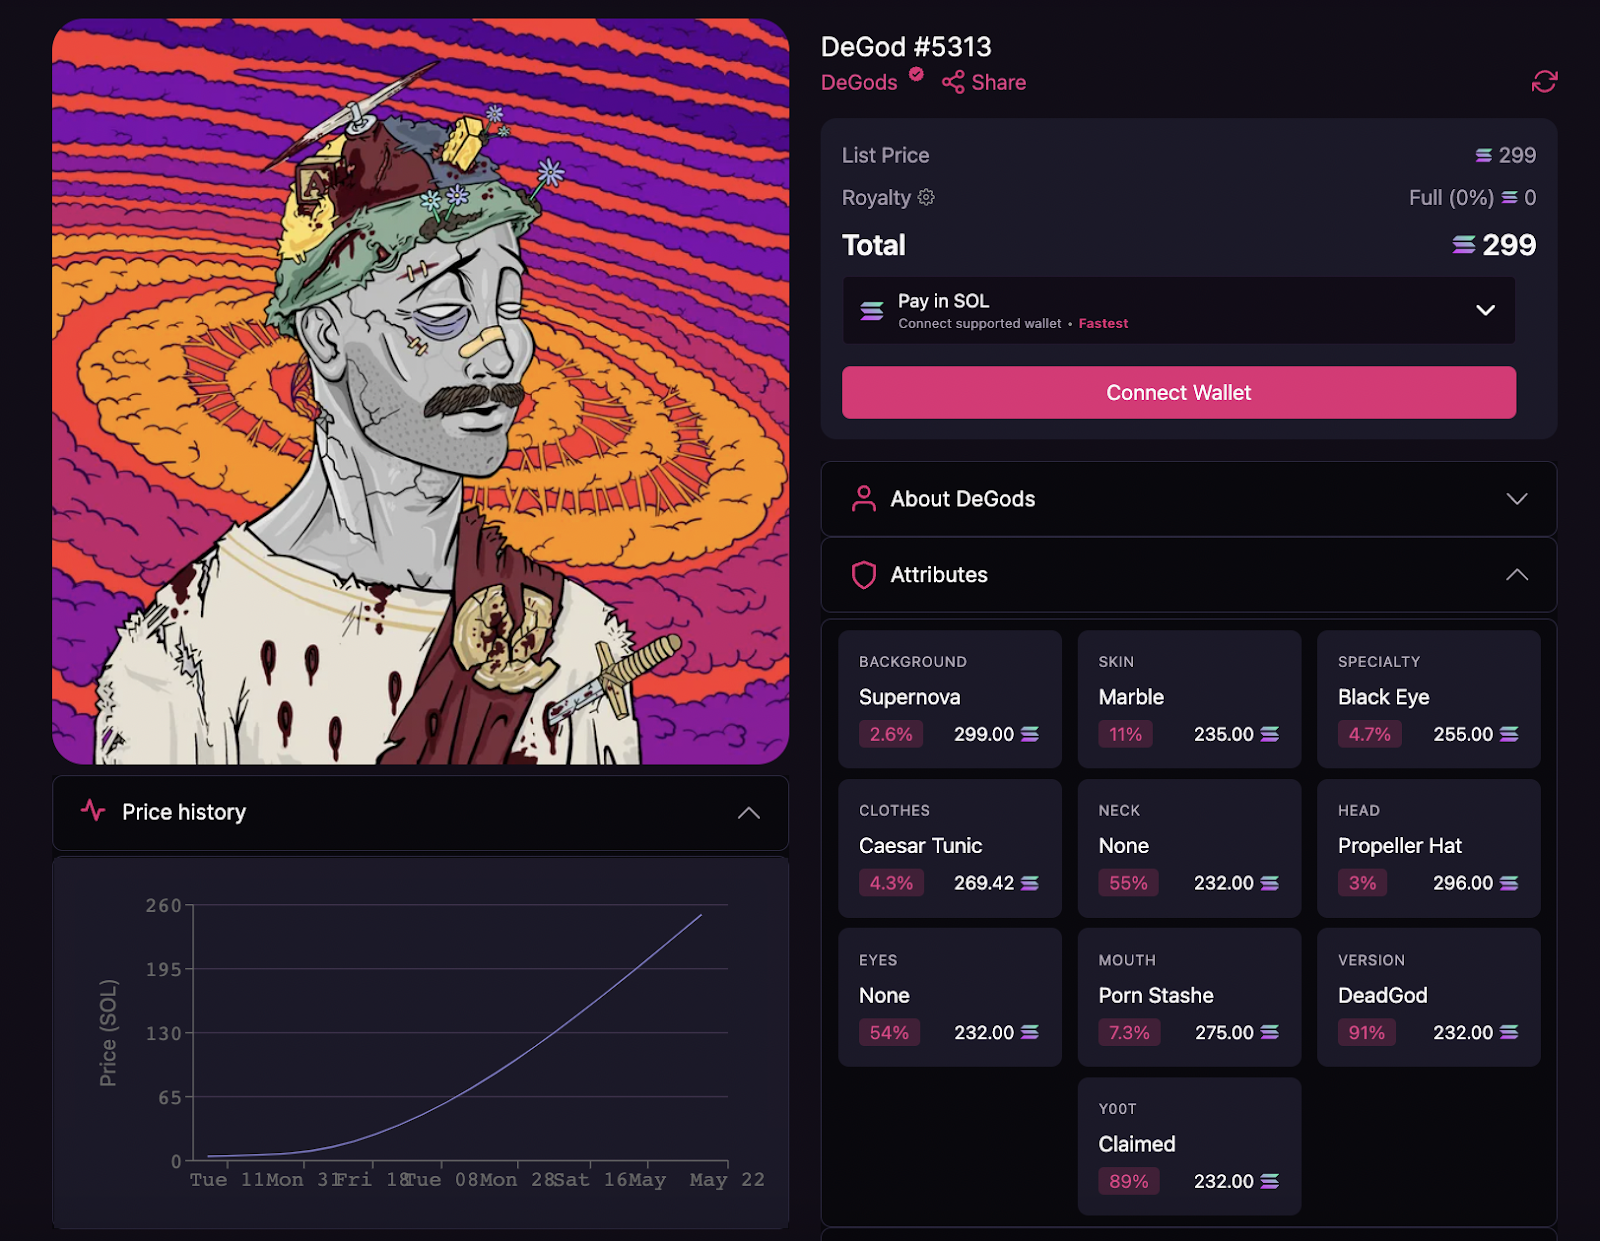Click the Solana icon in the Neck card

(1269, 883)
